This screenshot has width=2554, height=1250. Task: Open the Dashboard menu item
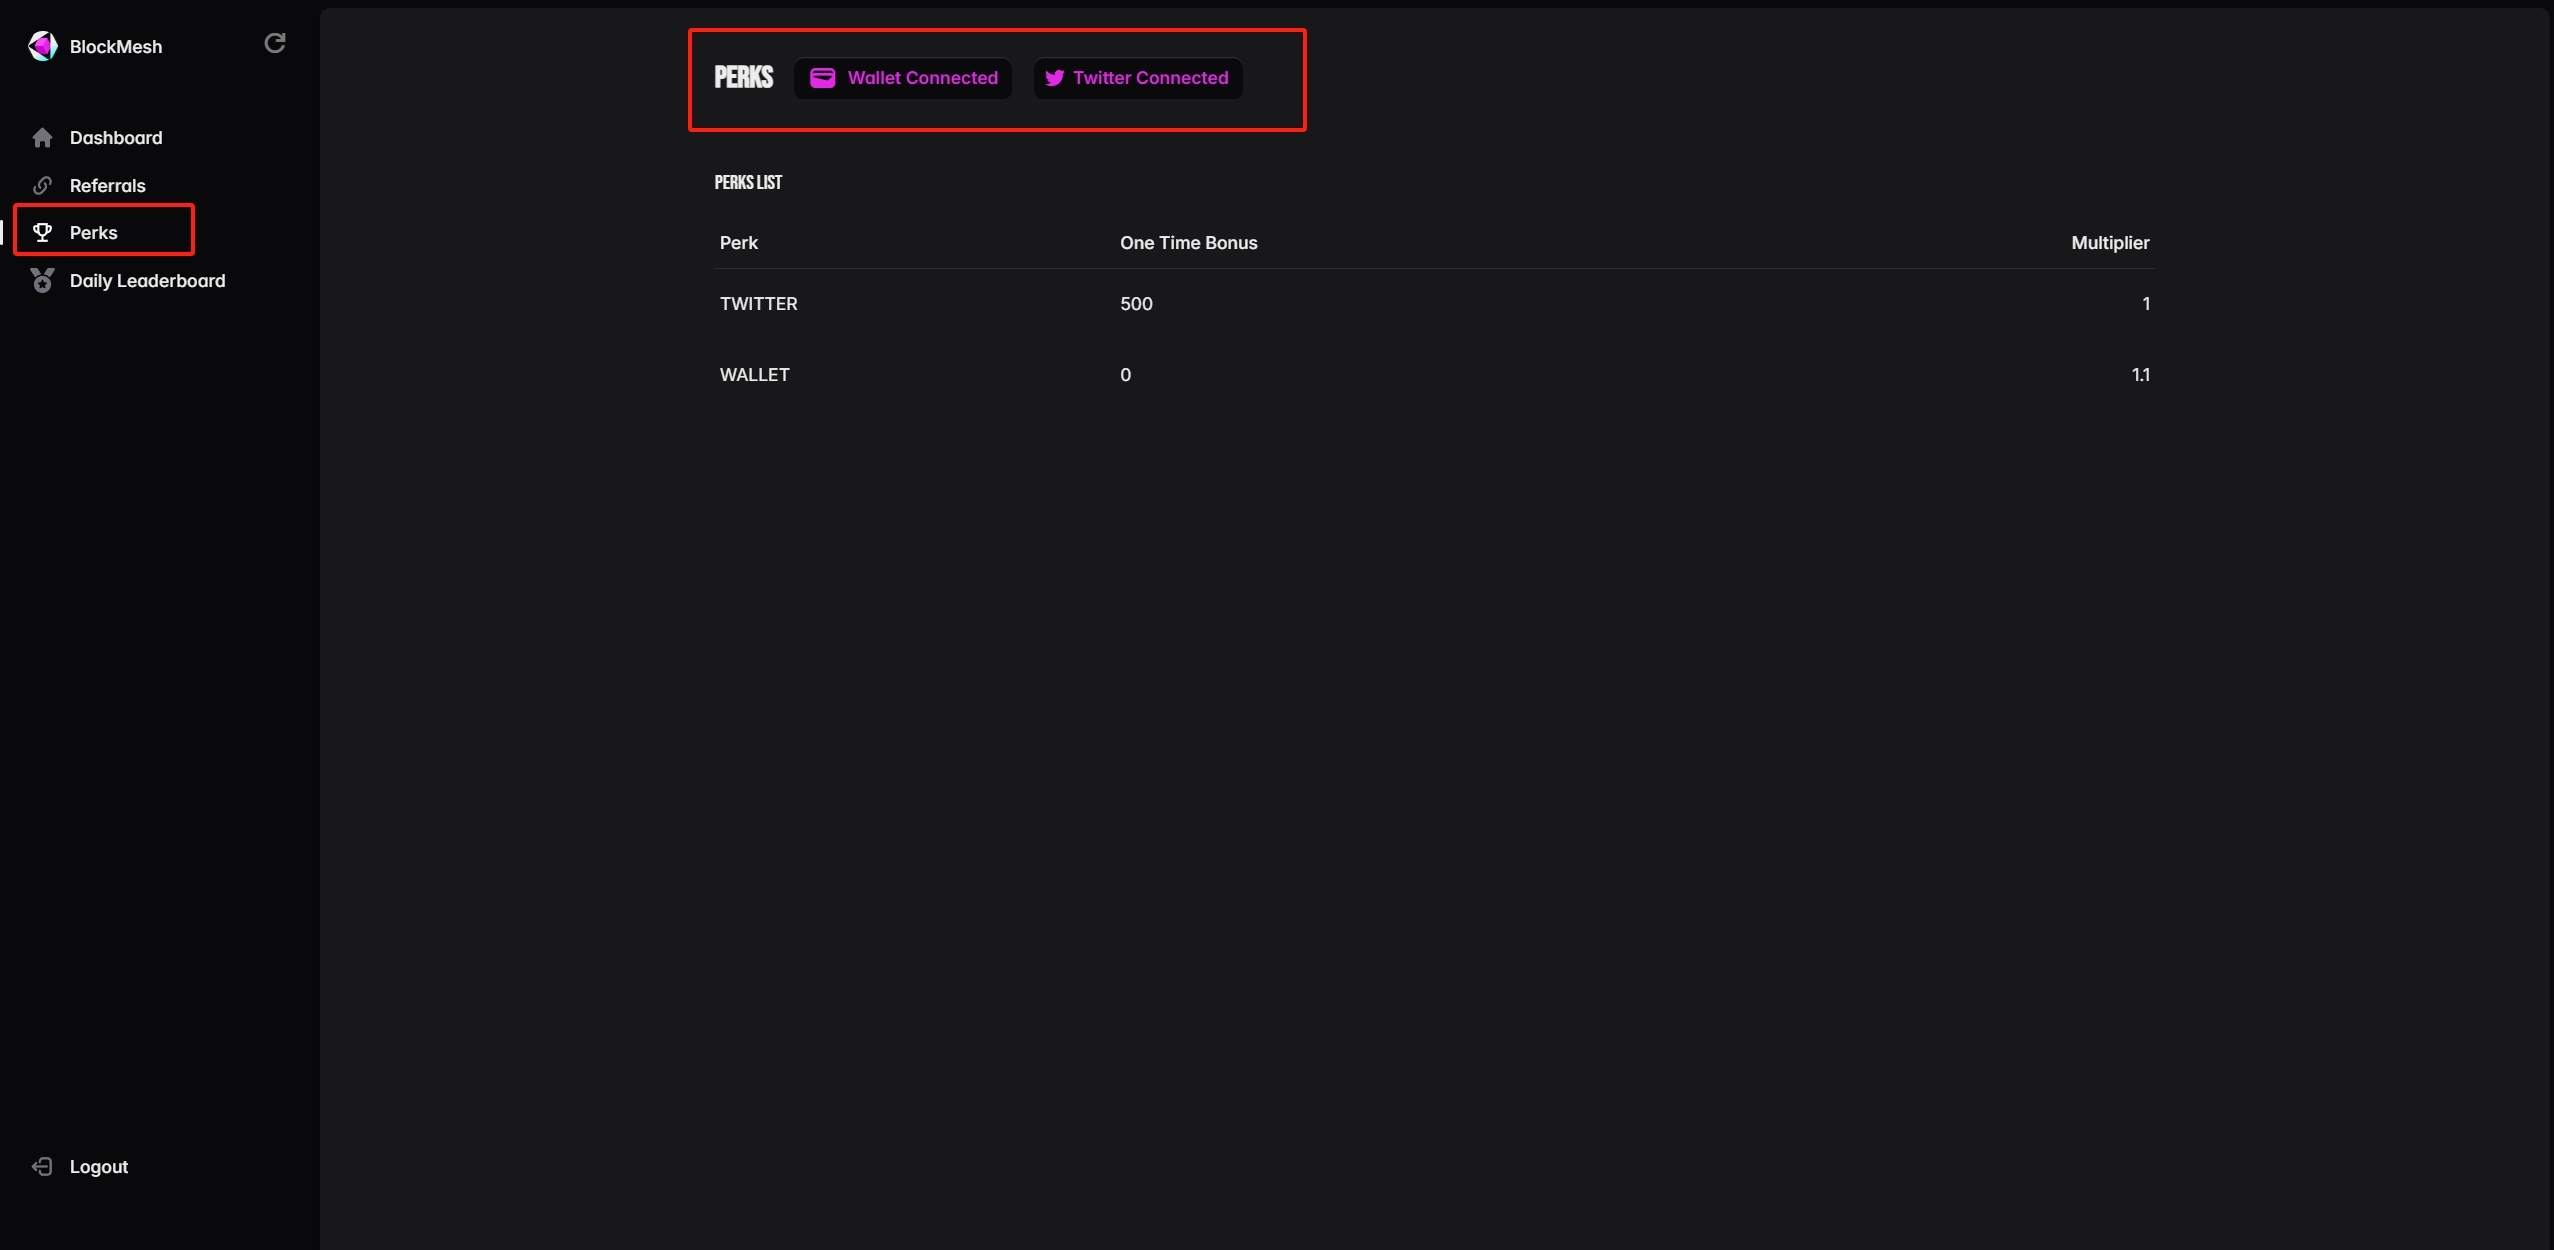[x=116, y=138]
